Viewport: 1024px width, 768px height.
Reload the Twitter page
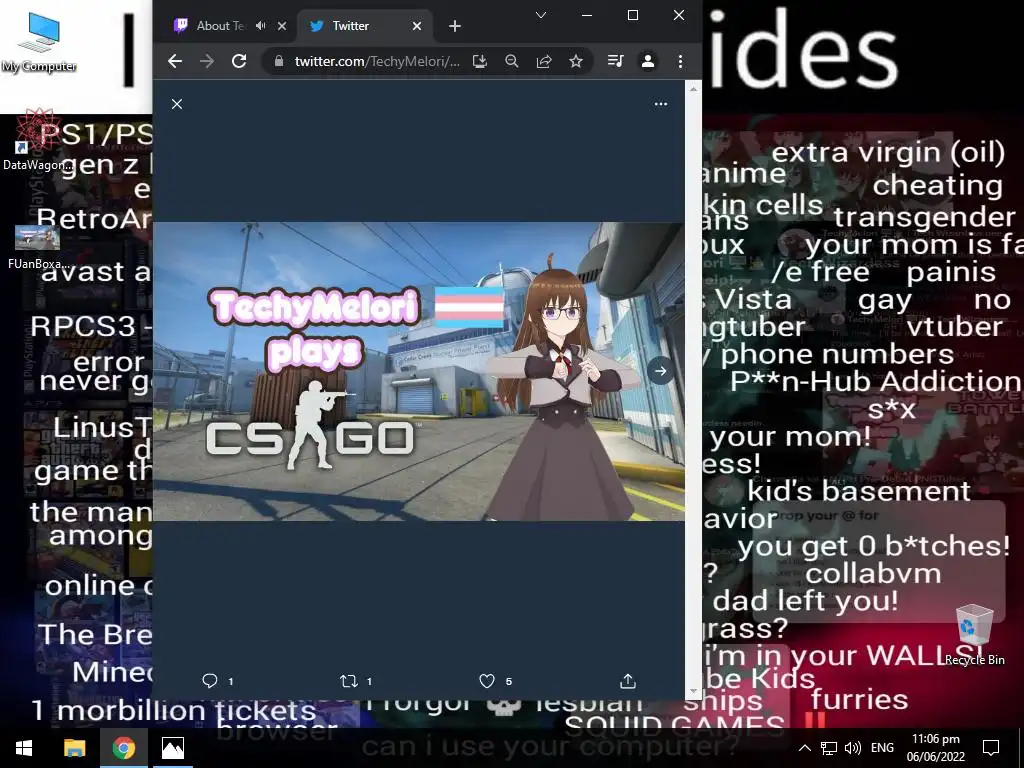(x=239, y=61)
